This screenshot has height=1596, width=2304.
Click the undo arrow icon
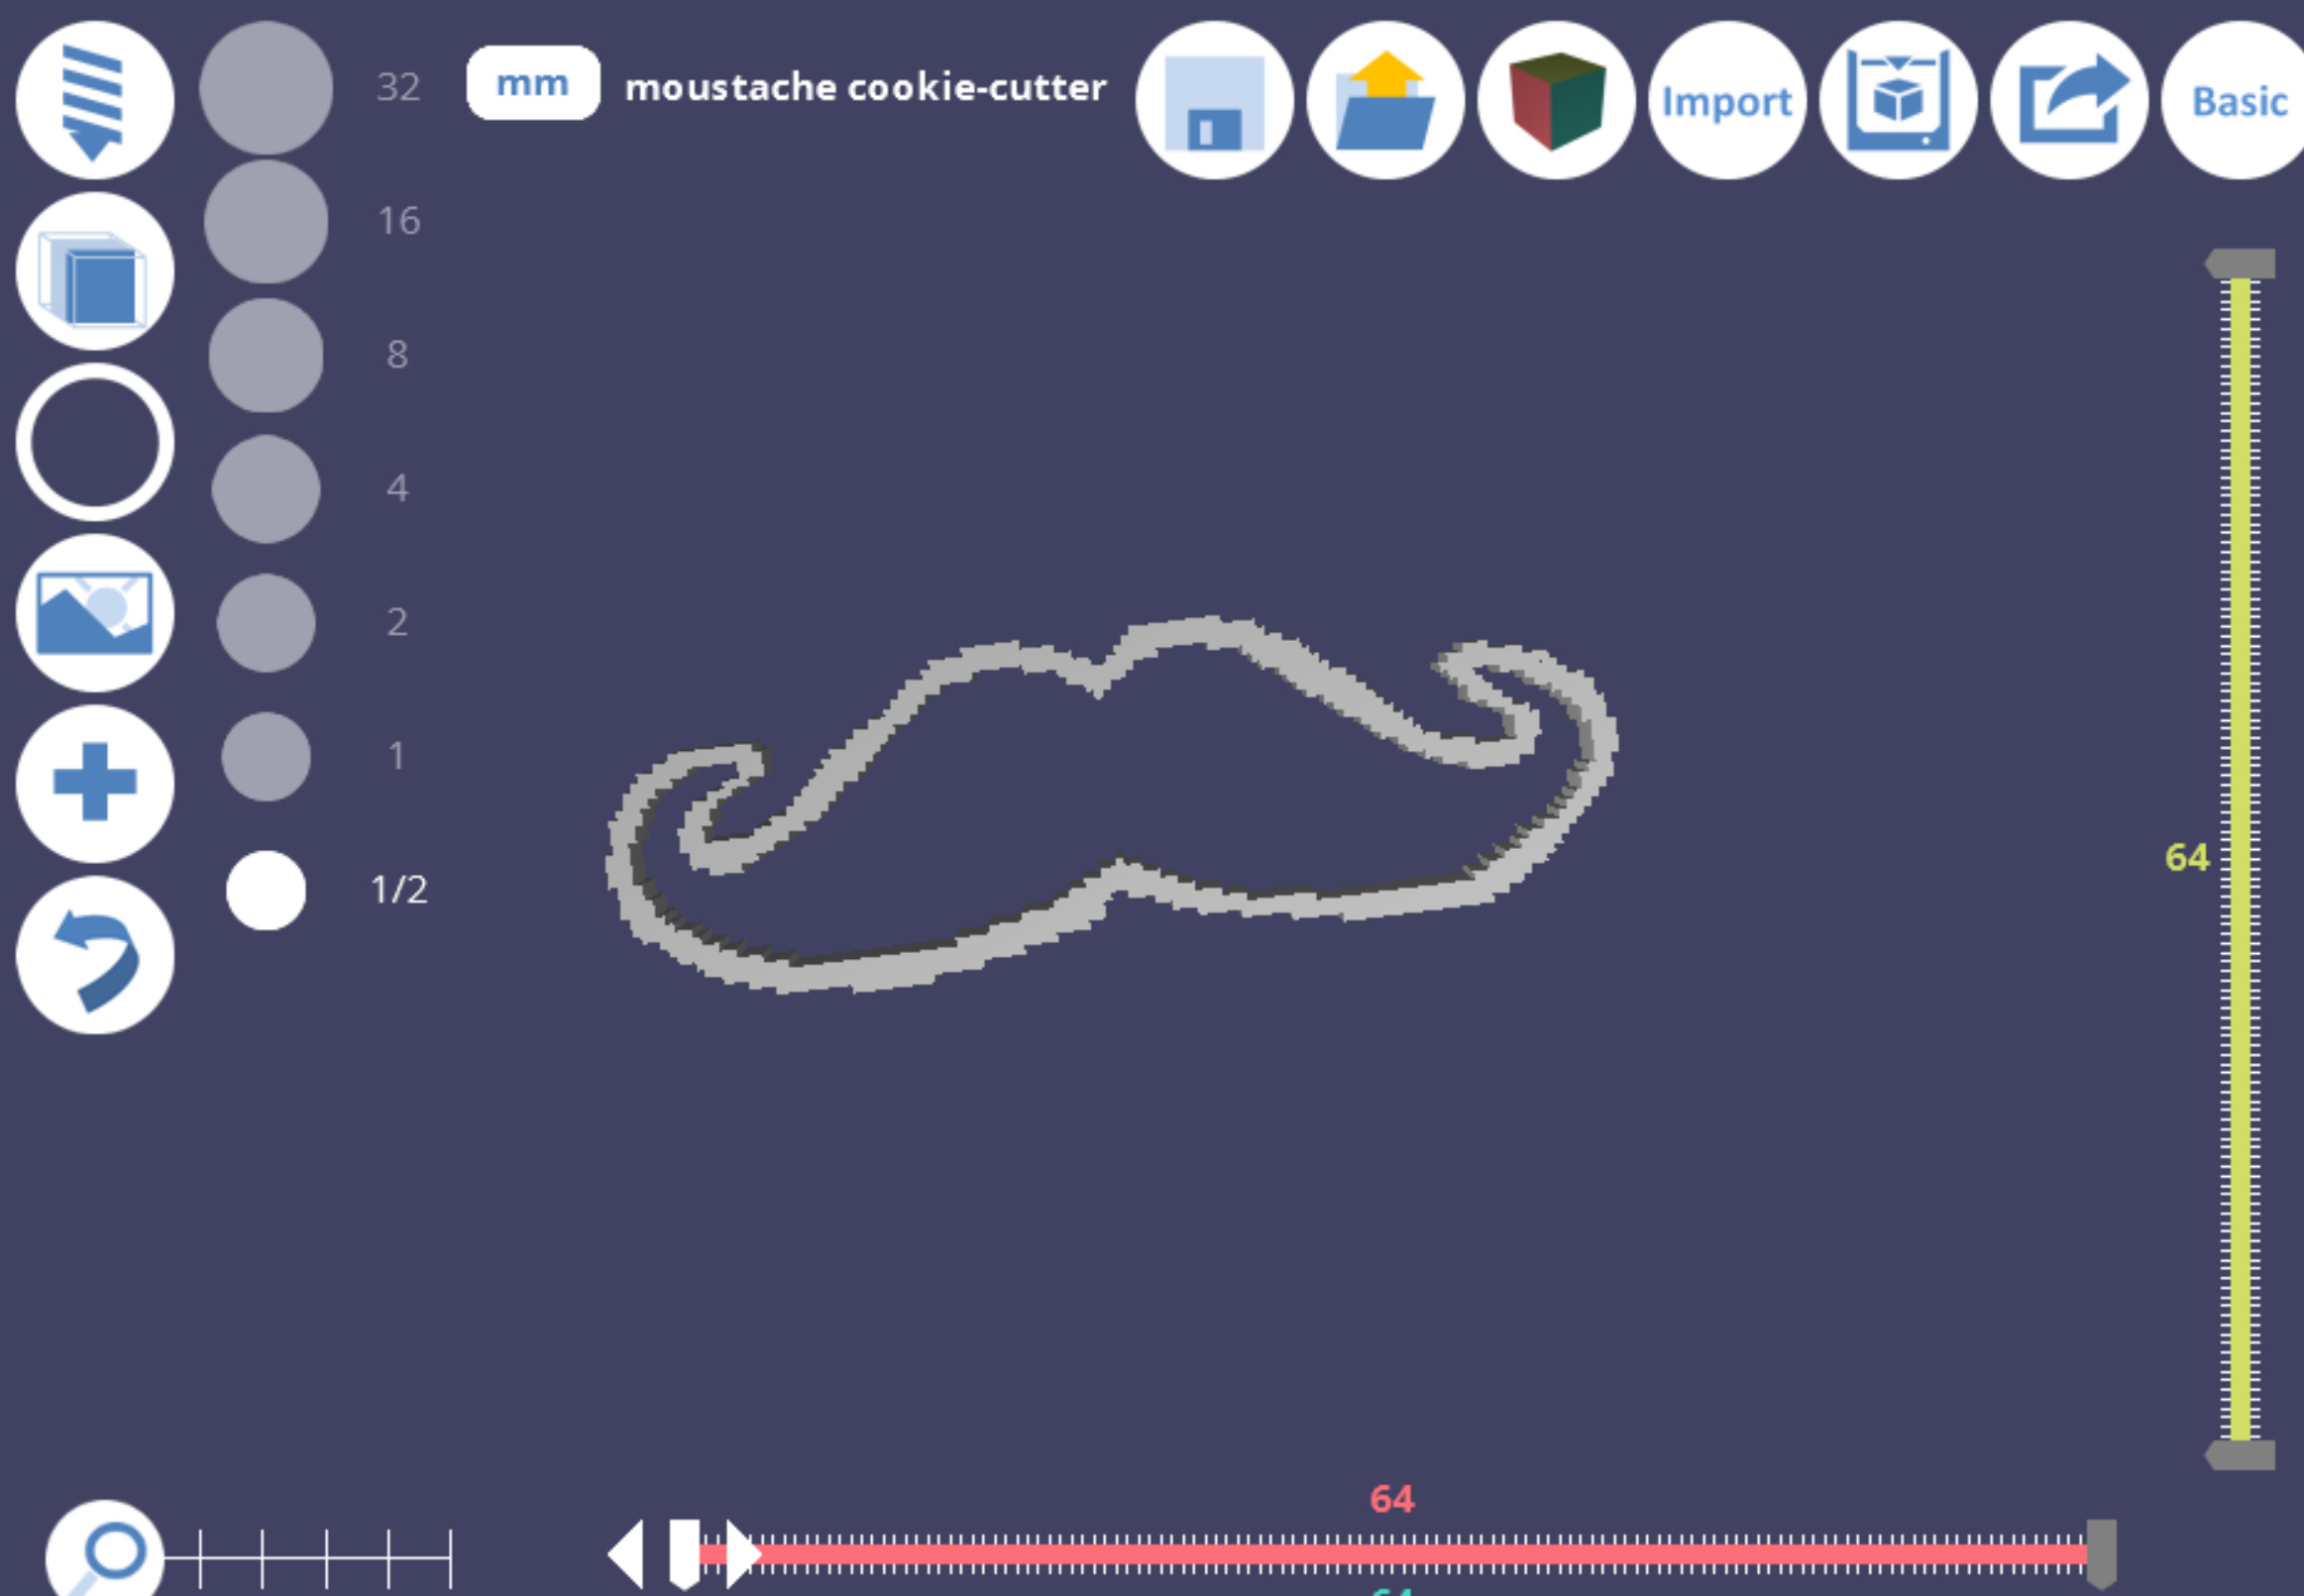pos(94,955)
